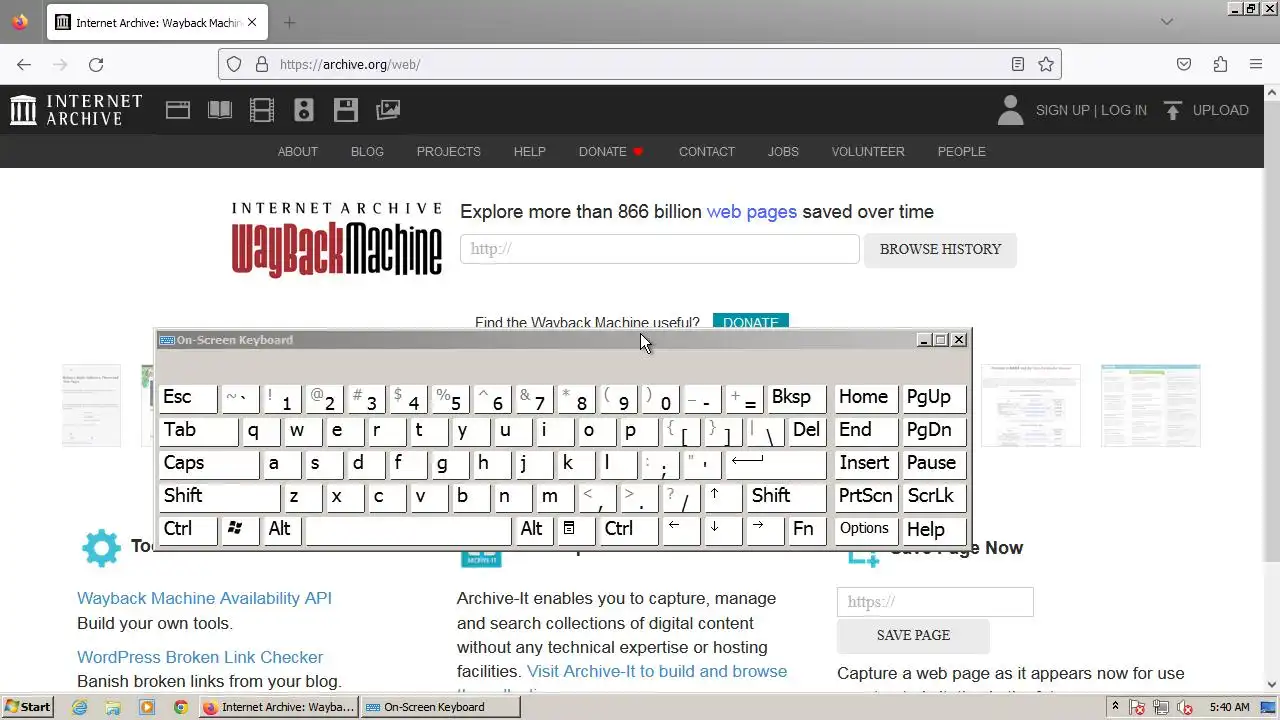
Task: Open Chrome from taskbar quick launch
Action: (x=180, y=707)
